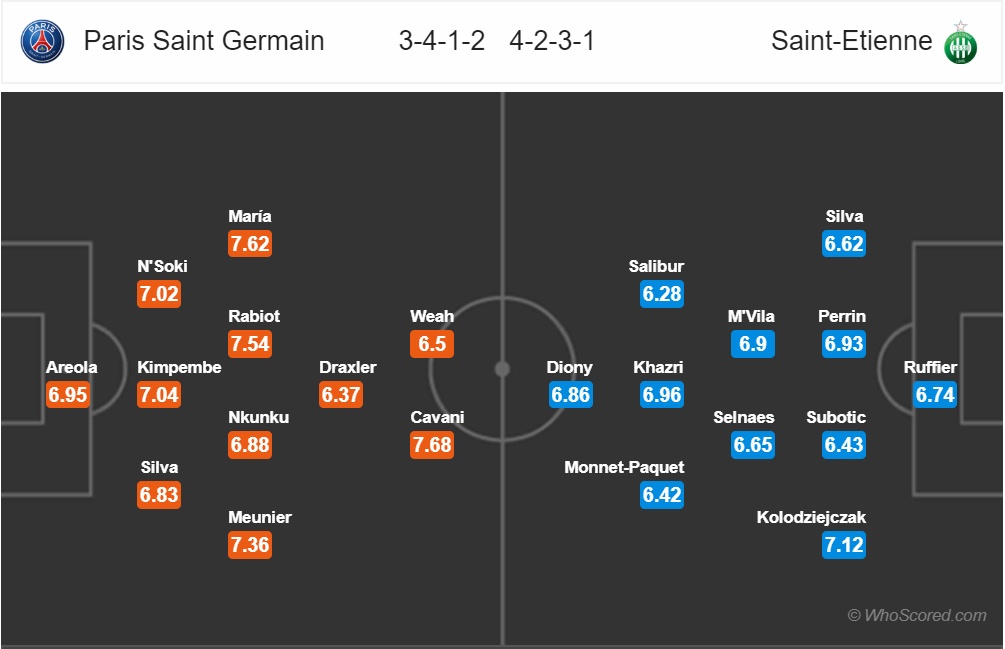Viewport: 1005px width, 649px height.
Task: Select Areola's 6.95 rating badge
Action: [68, 395]
